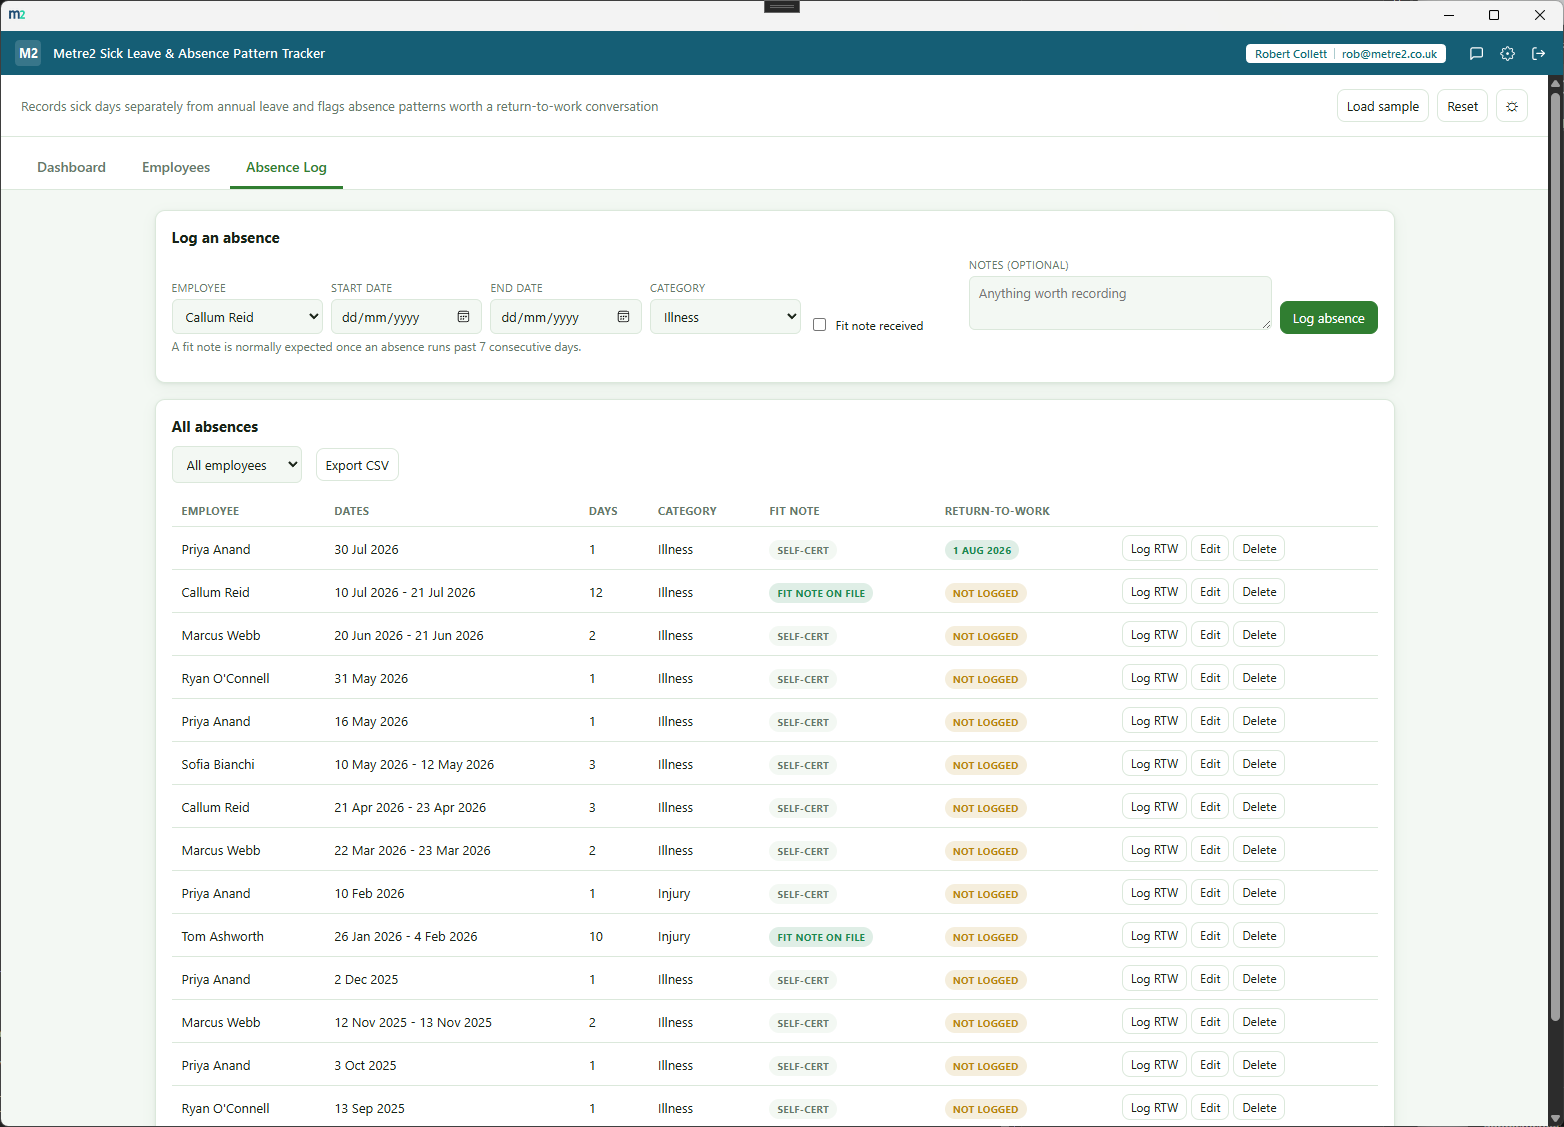Click the Return-To-Work column header
The height and width of the screenshot is (1127, 1564).
(x=997, y=511)
